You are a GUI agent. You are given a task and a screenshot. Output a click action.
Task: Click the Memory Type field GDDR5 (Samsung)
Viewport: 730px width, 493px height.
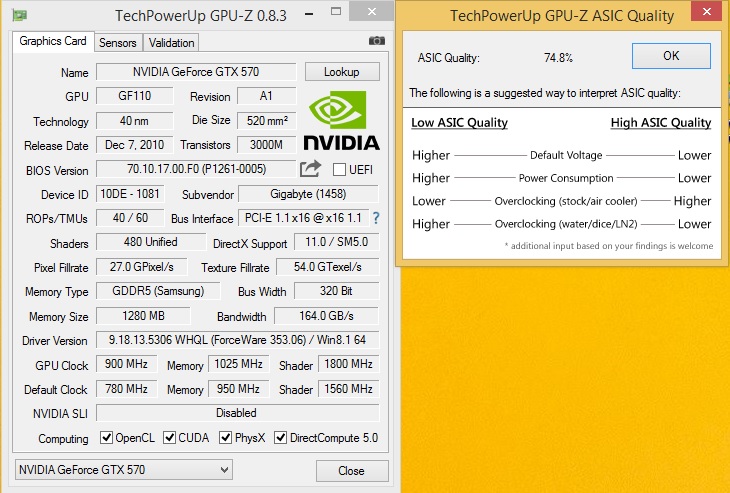point(158,291)
